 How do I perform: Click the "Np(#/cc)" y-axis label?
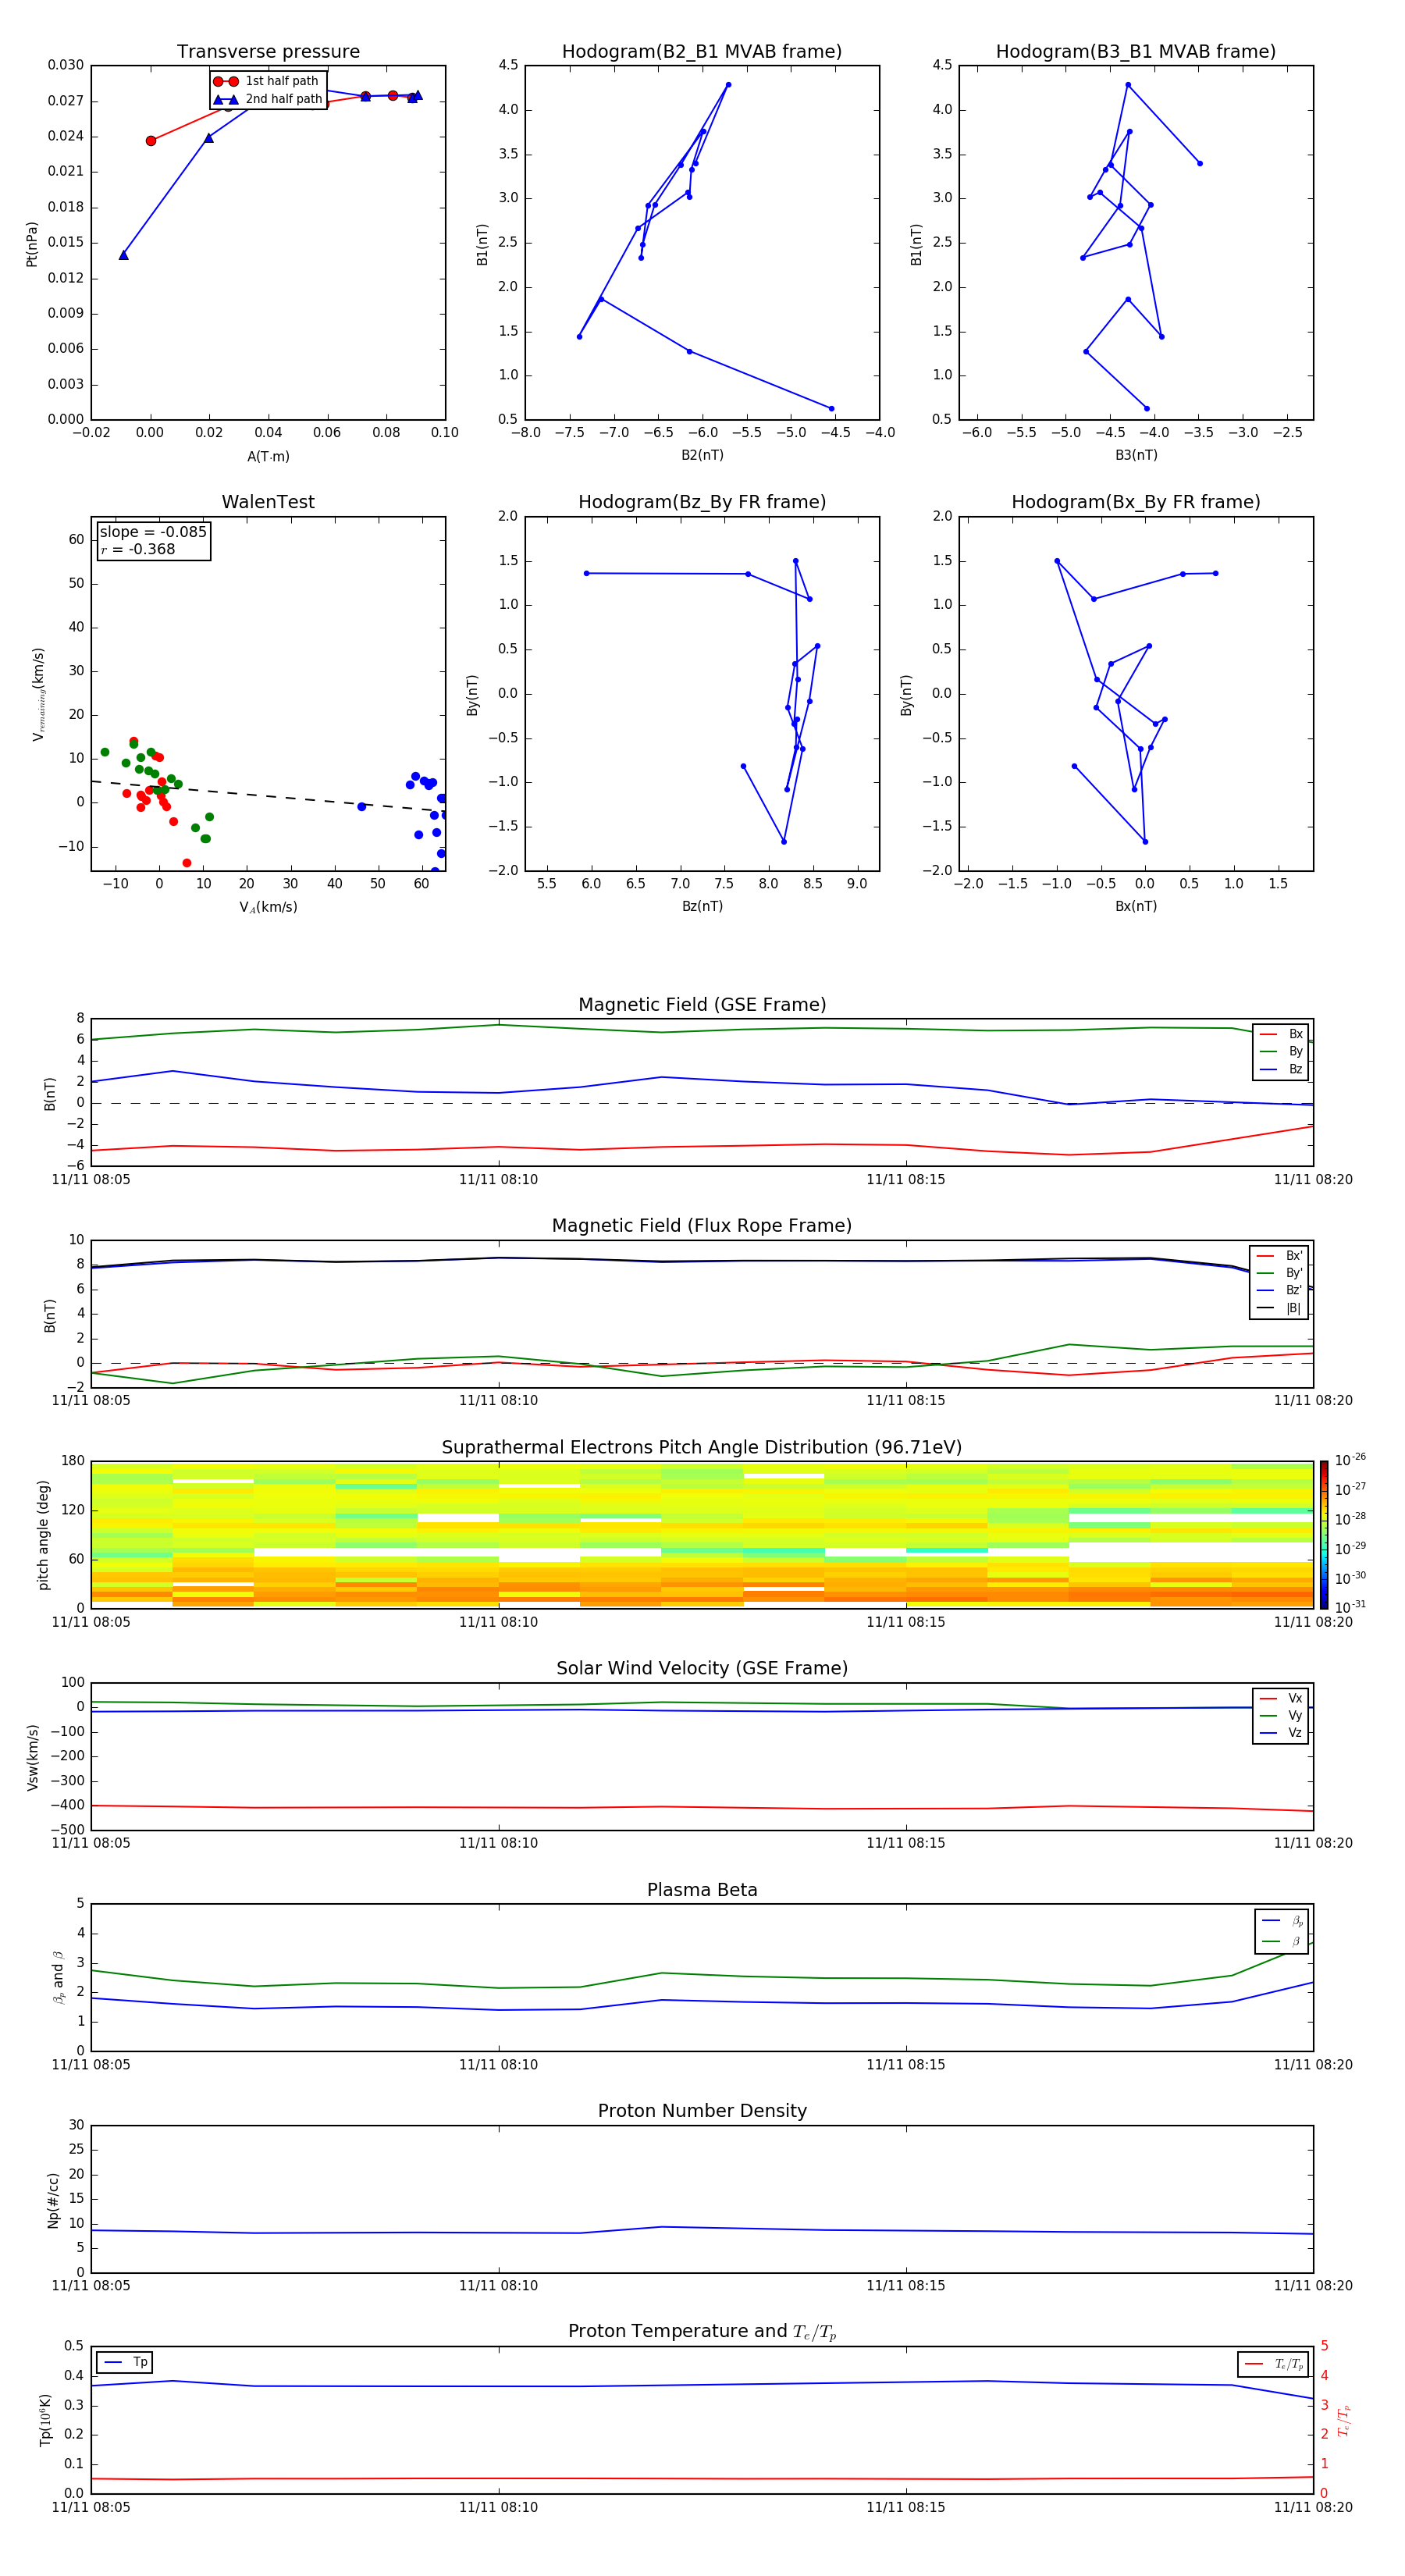point(53,2199)
